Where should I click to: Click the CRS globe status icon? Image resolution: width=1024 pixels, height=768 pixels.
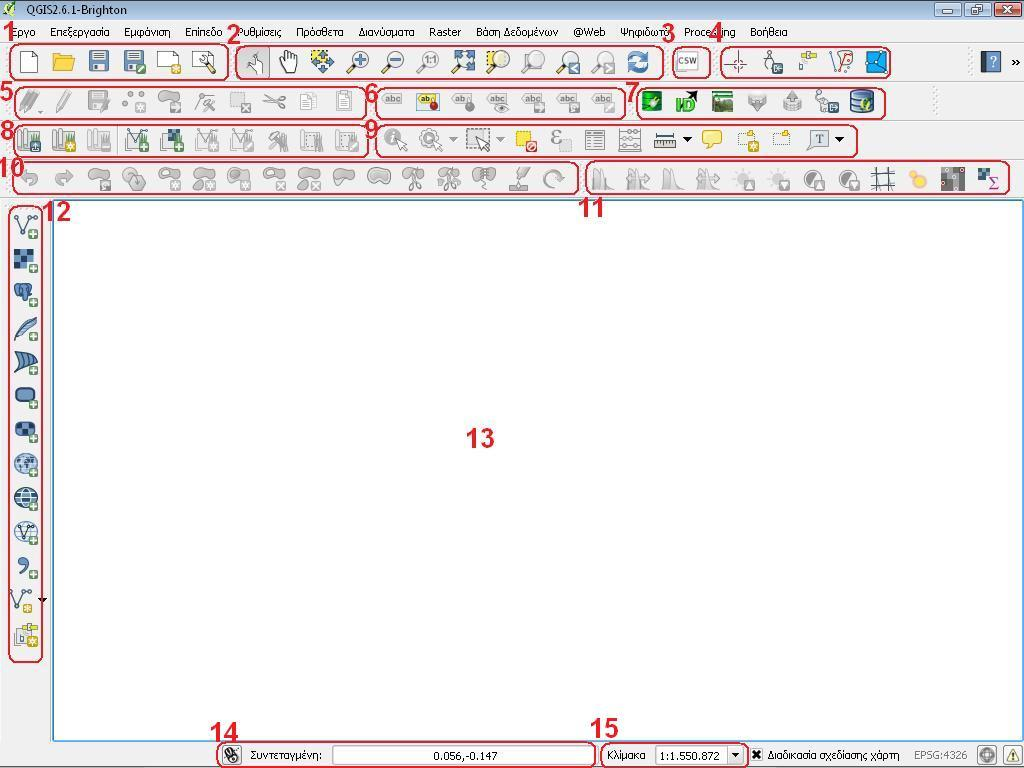click(987, 756)
